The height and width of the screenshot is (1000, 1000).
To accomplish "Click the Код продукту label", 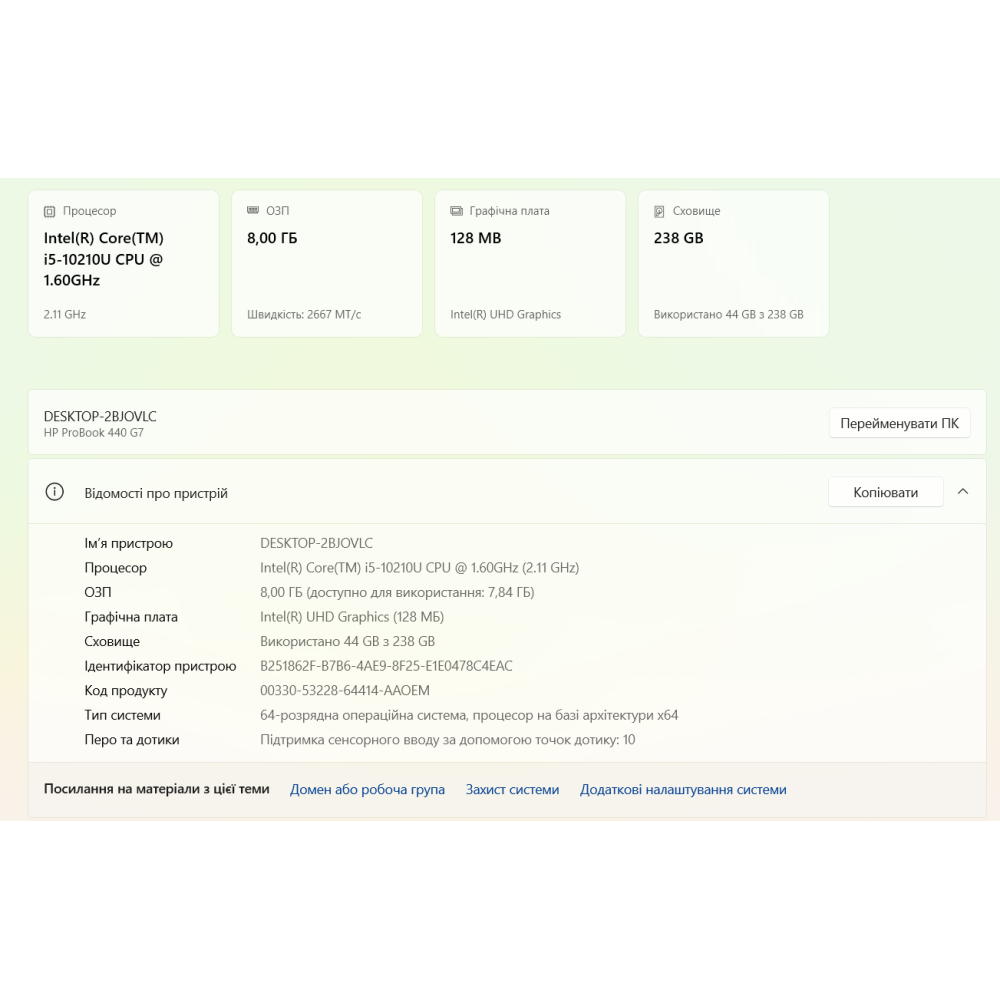I will click(x=126, y=691).
